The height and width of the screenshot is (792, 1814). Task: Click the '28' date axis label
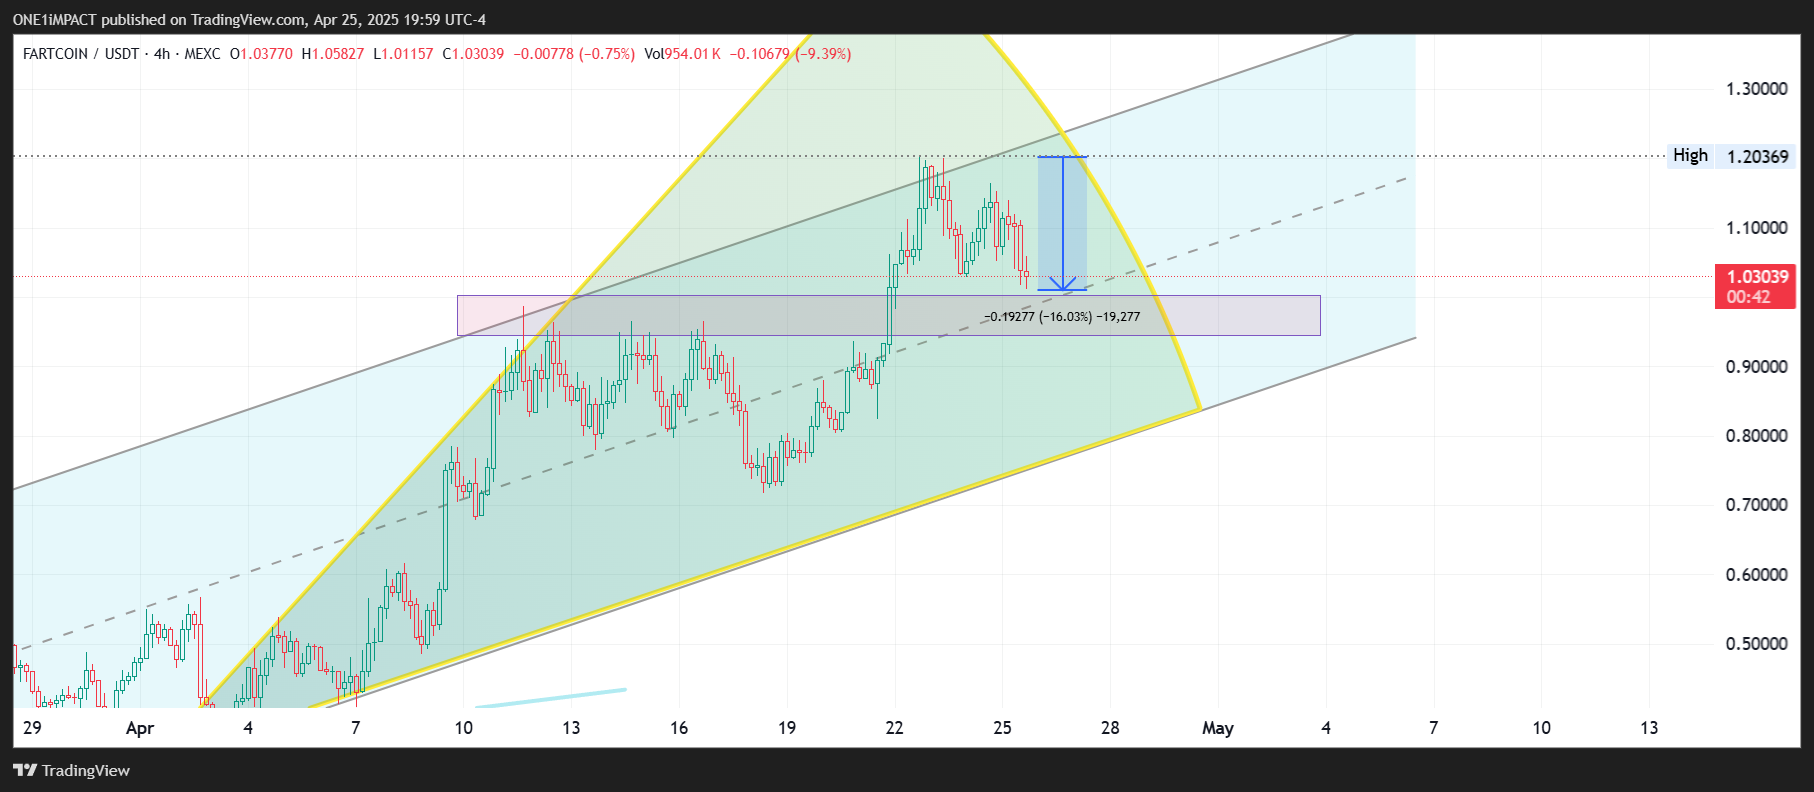[x=1110, y=728]
